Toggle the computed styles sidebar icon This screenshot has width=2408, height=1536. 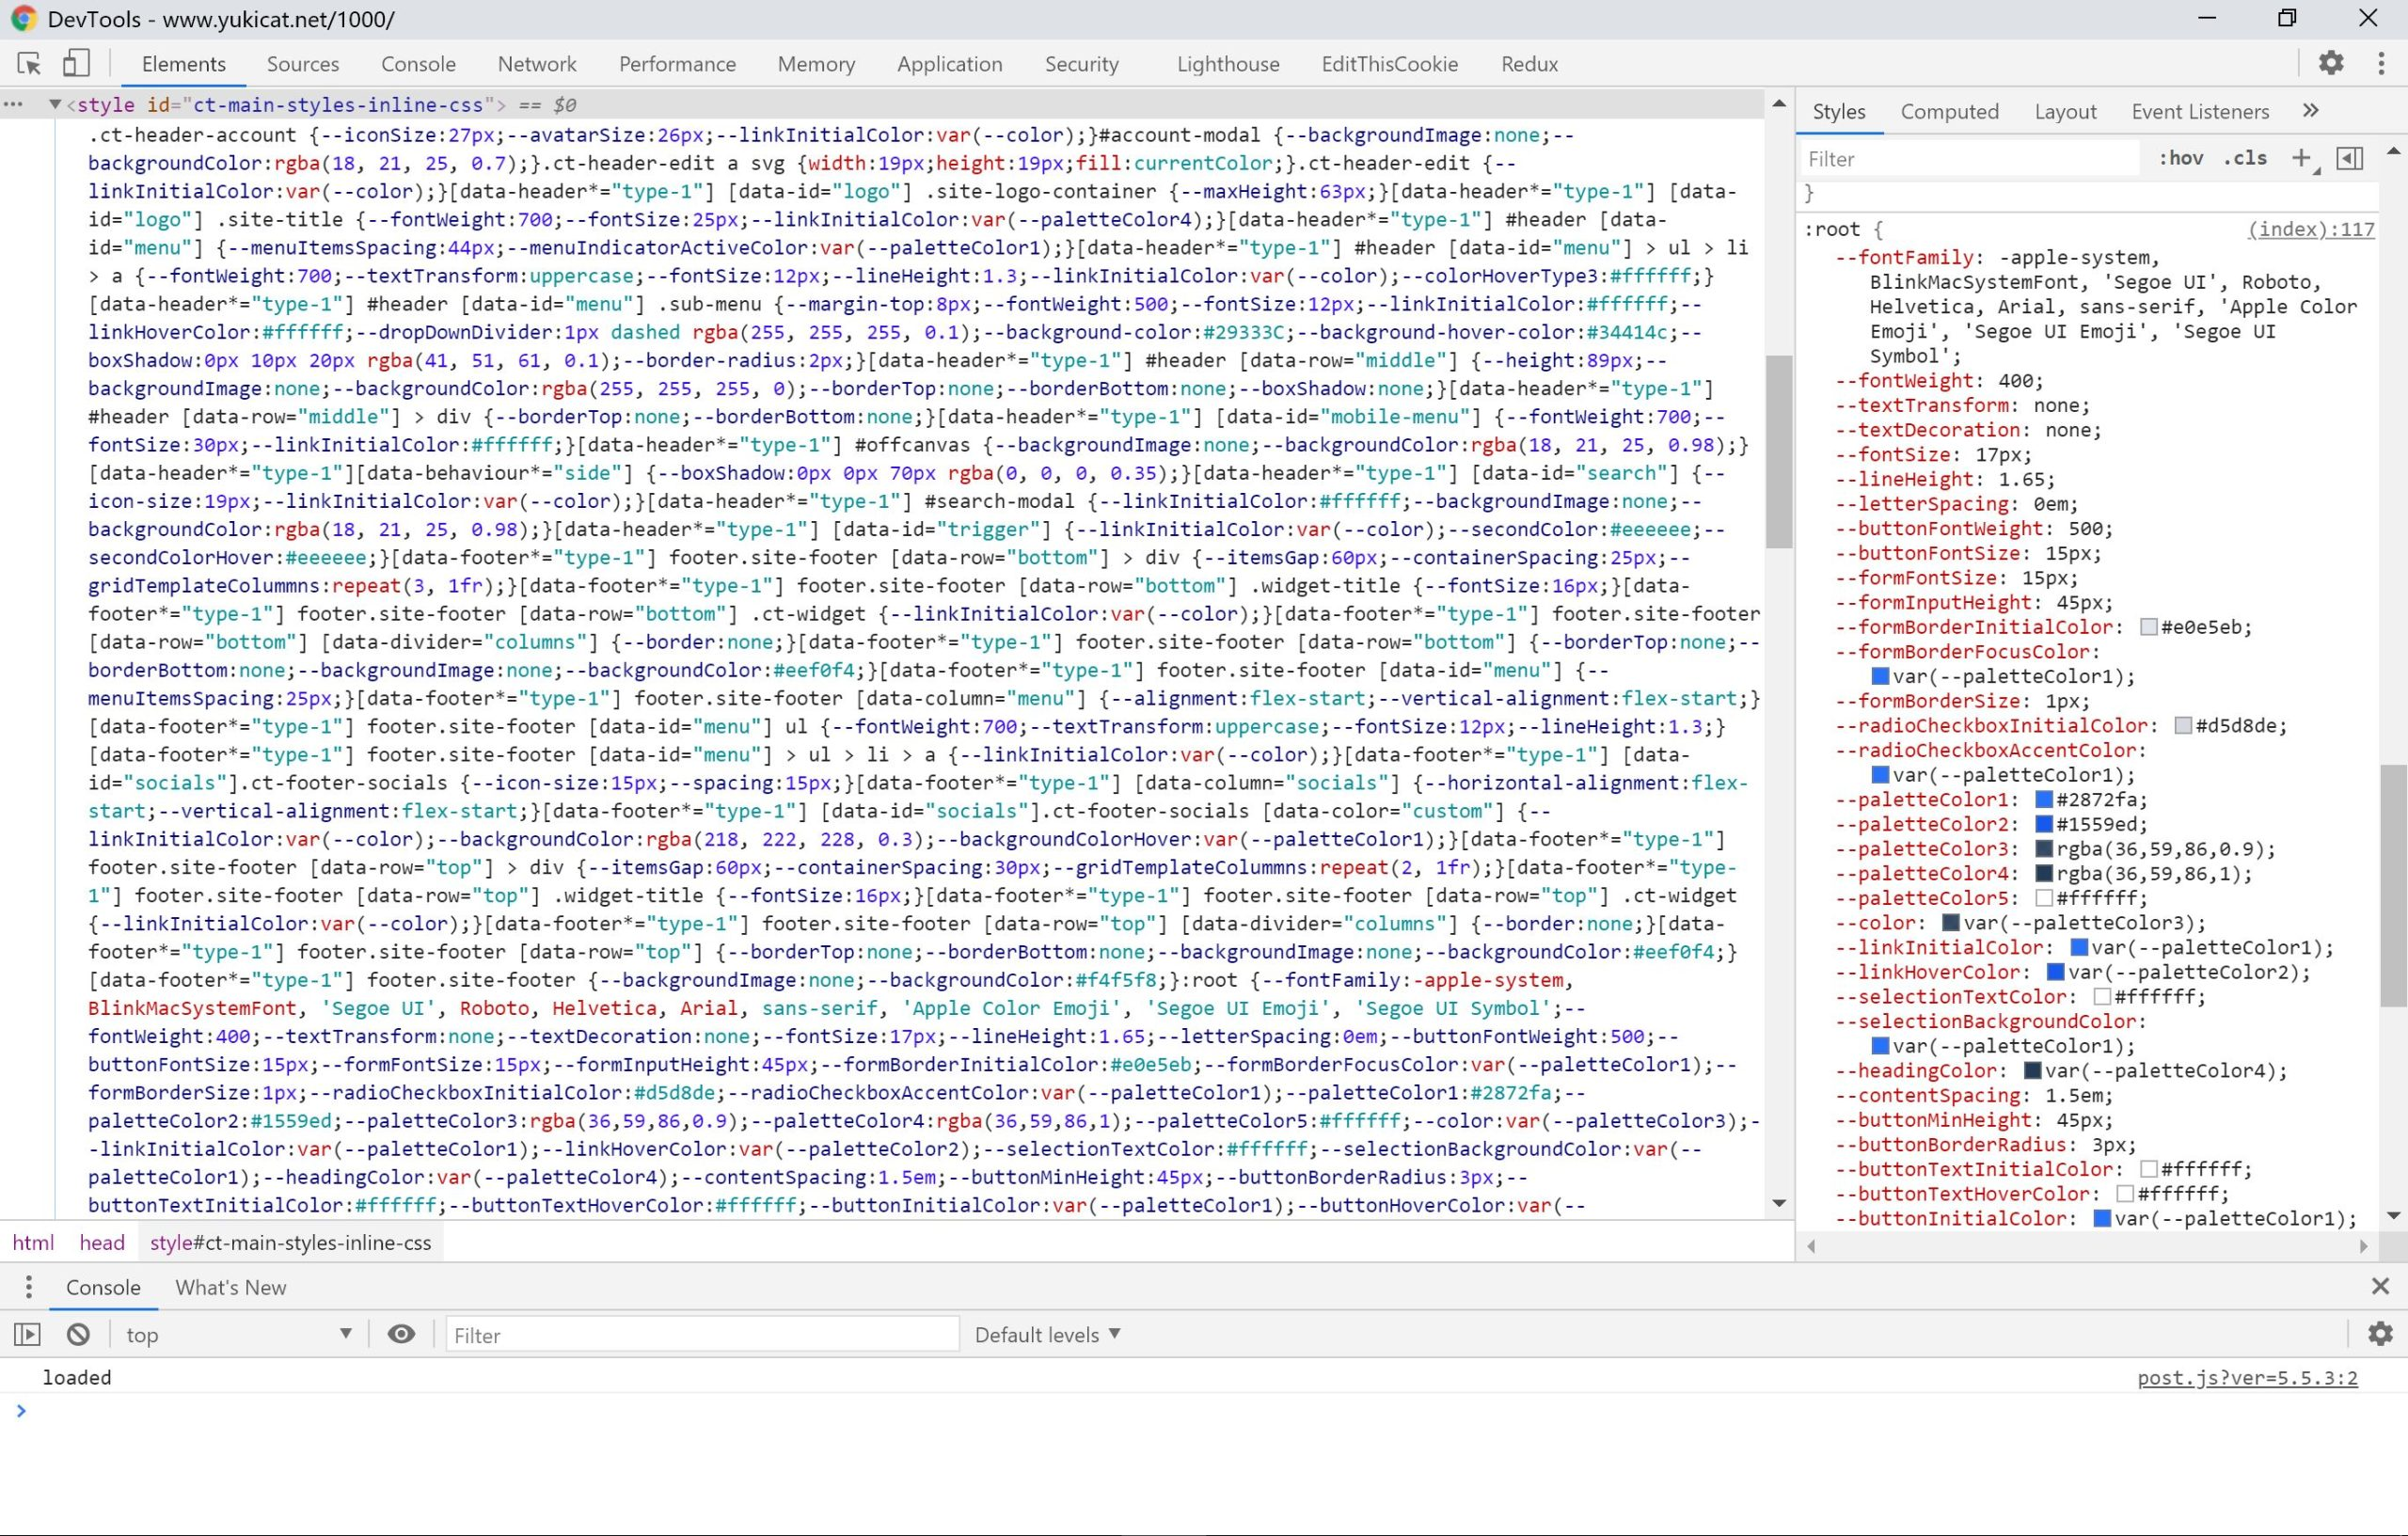point(2349,158)
